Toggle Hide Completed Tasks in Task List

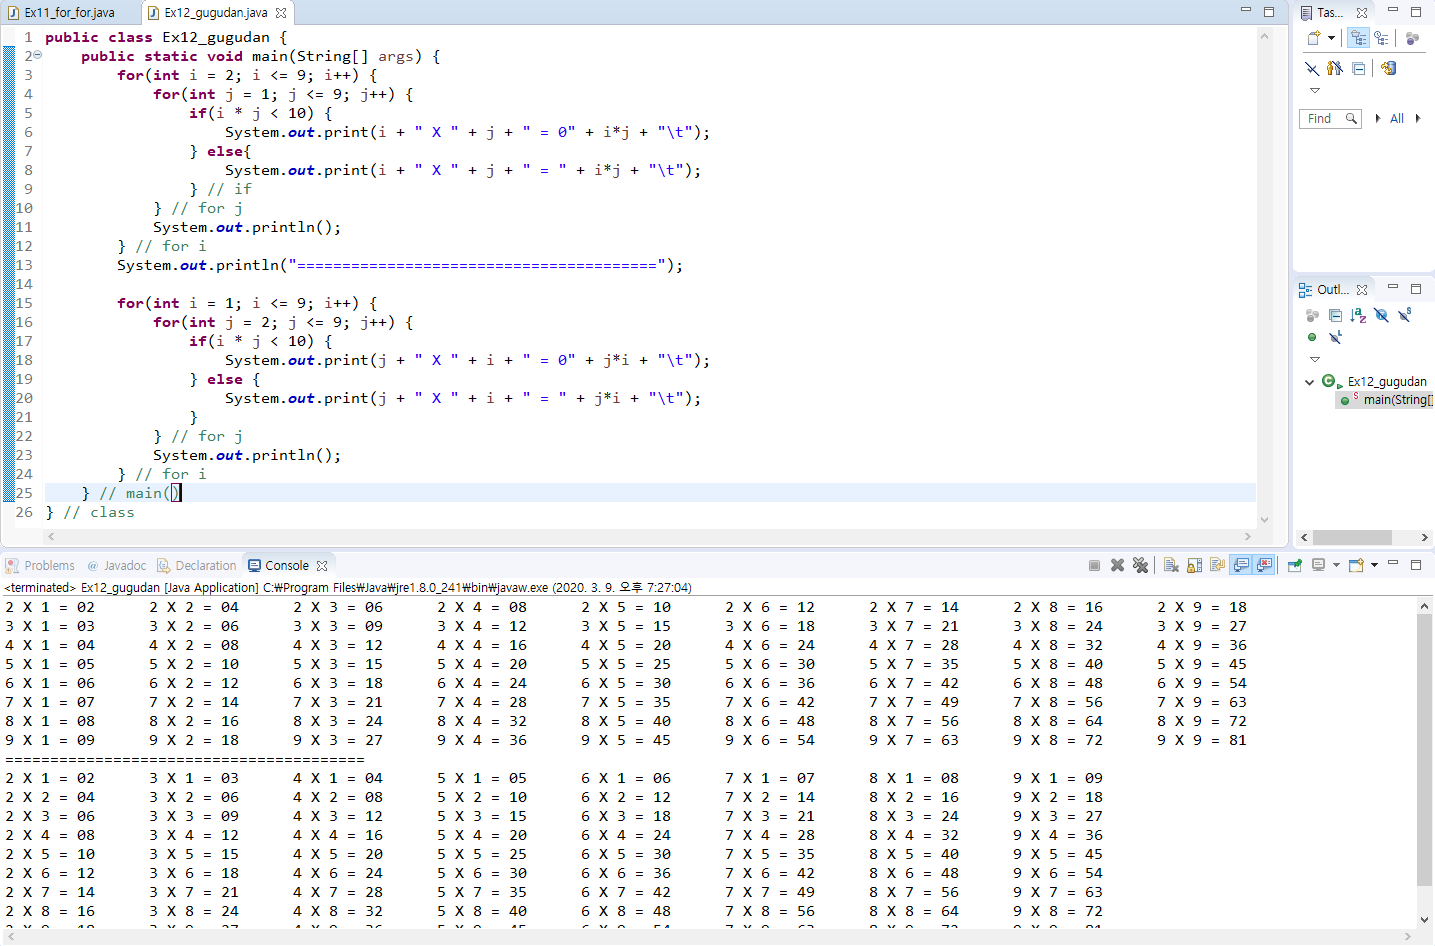click(x=1312, y=68)
